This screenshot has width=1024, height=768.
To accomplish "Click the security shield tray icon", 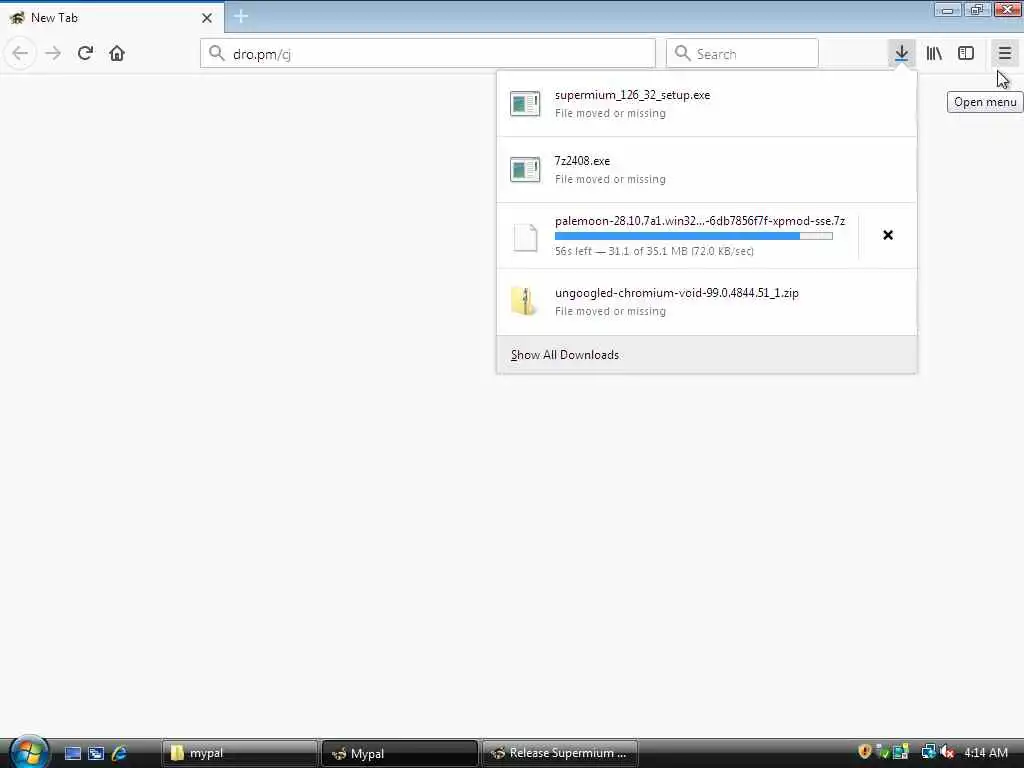I will click(865, 752).
